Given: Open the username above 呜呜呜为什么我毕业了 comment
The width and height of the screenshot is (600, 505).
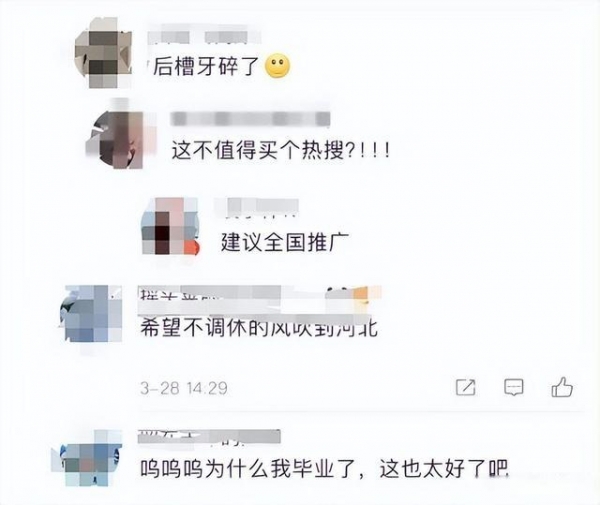Looking at the screenshot, I should (209, 437).
